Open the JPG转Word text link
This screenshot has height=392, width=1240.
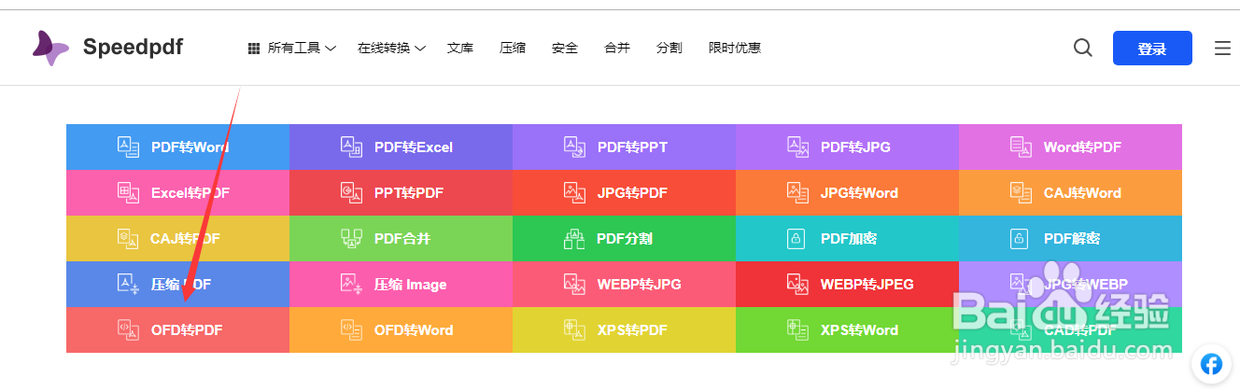click(x=860, y=193)
